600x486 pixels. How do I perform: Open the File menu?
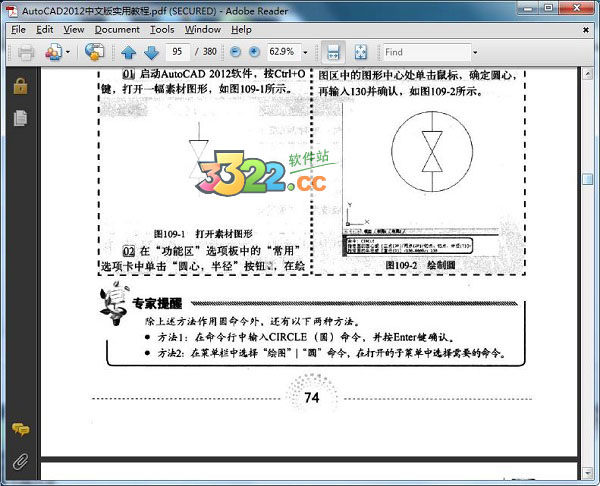[18, 29]
